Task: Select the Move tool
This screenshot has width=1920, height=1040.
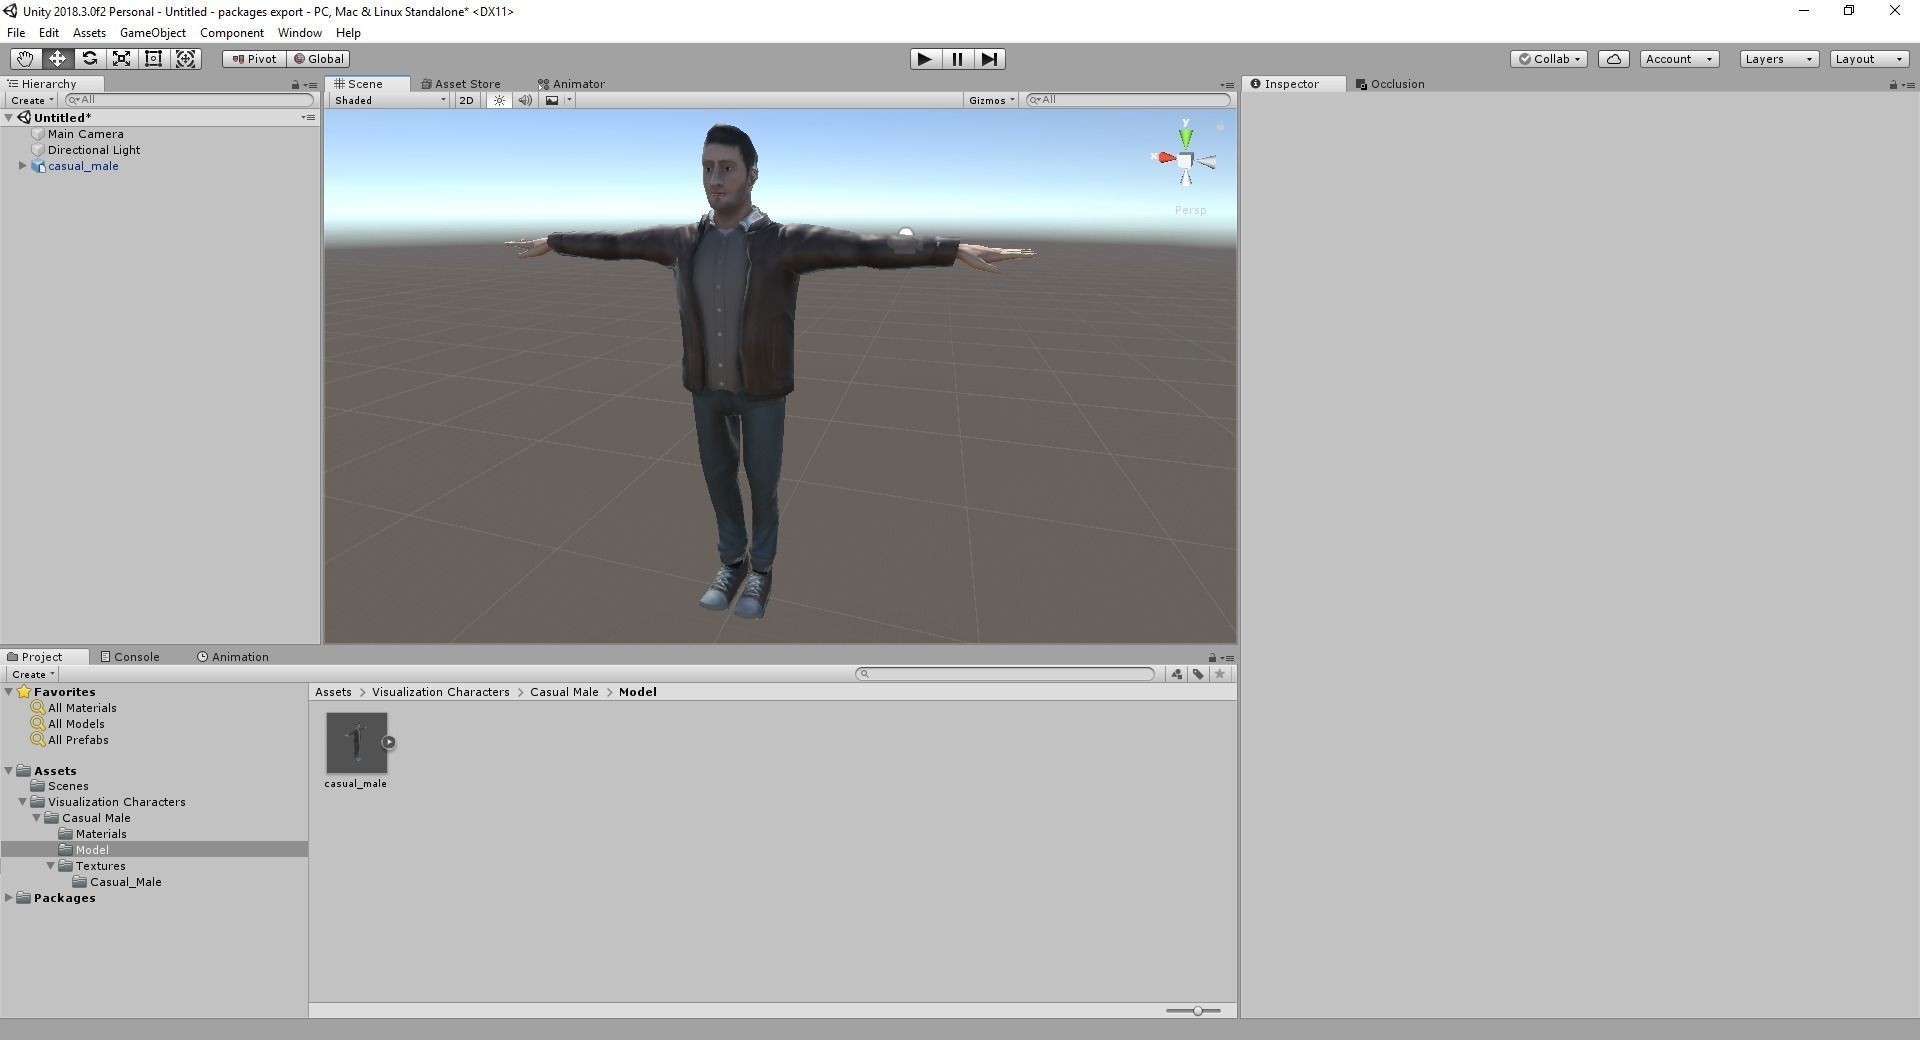Action: click(57, 58)
